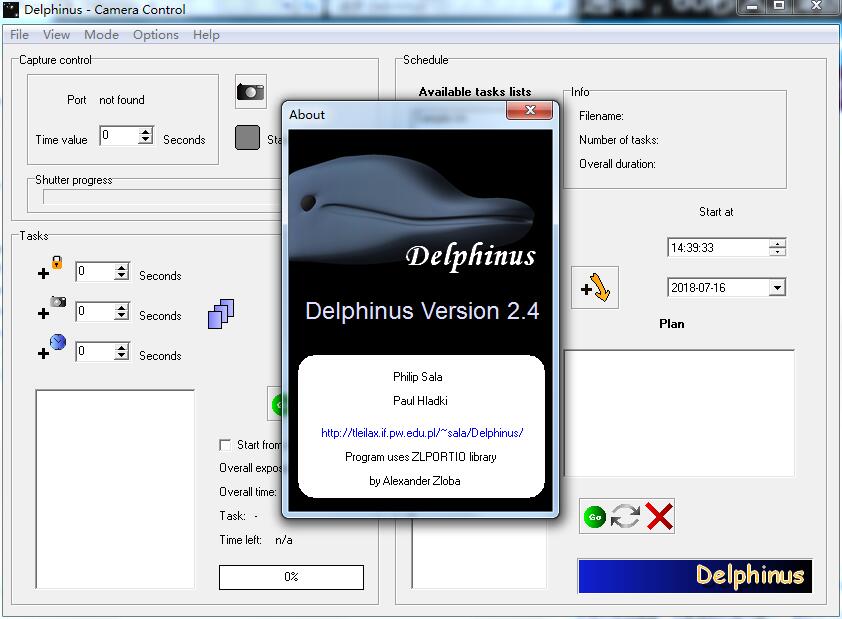
Task: Add a camera exposure task with the camera plus icon
Action: (x=52, y=308)
